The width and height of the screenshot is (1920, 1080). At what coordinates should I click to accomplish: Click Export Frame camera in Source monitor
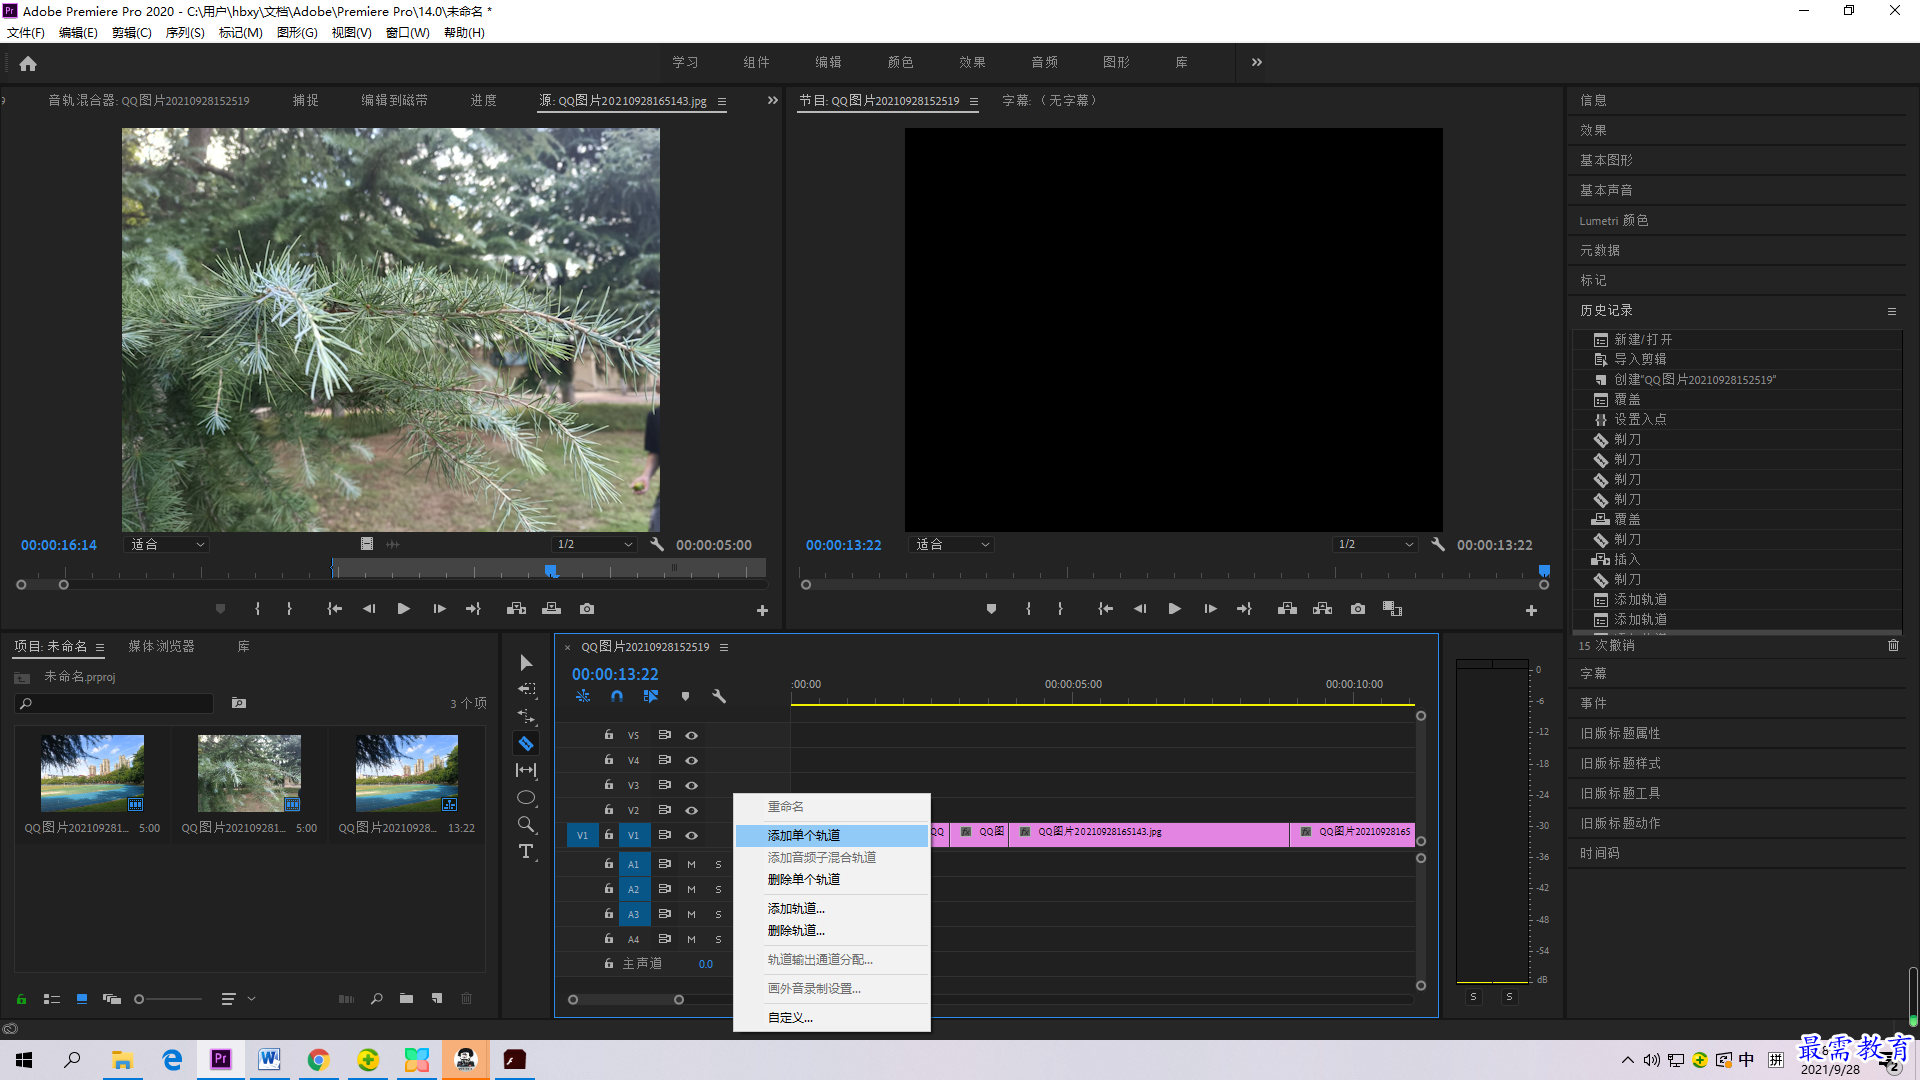pos(587,609)
